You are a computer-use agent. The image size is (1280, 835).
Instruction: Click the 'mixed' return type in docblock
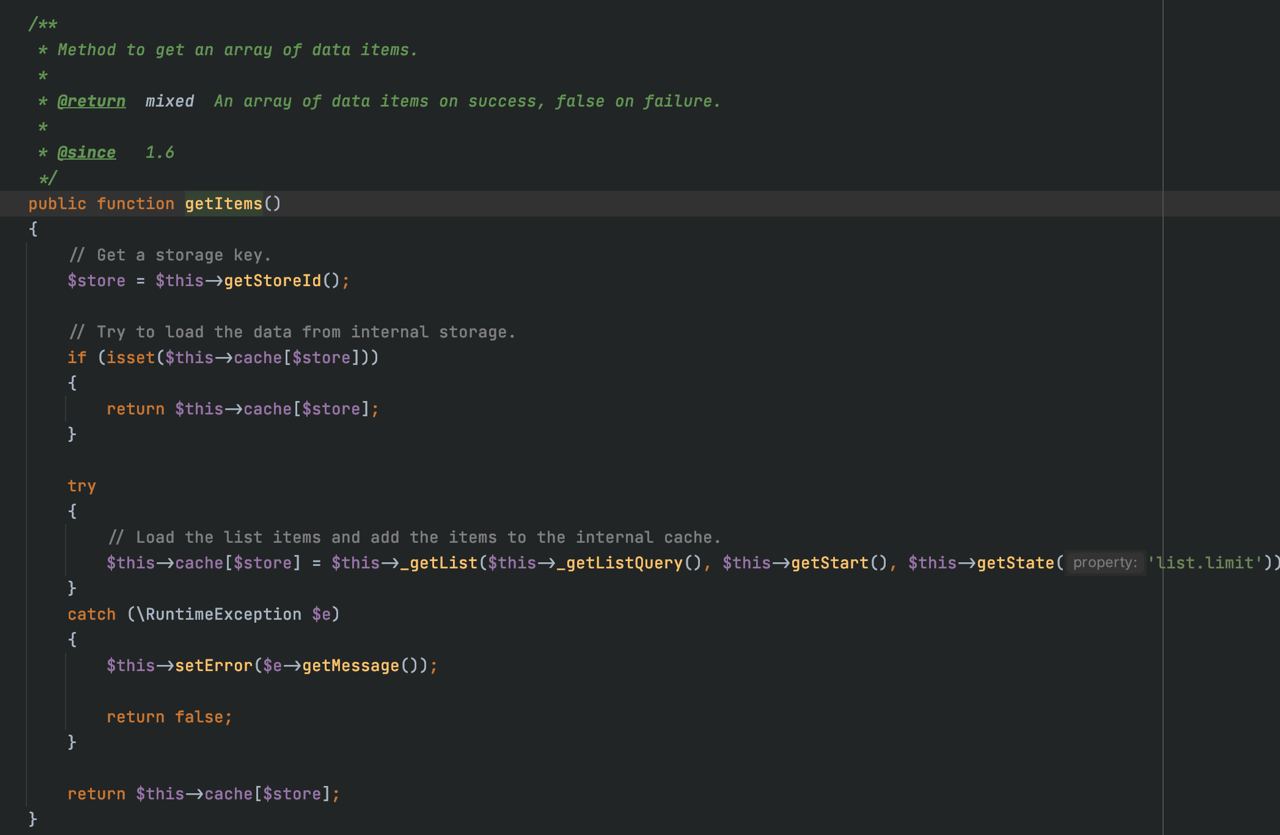click(x=169, y=101)
